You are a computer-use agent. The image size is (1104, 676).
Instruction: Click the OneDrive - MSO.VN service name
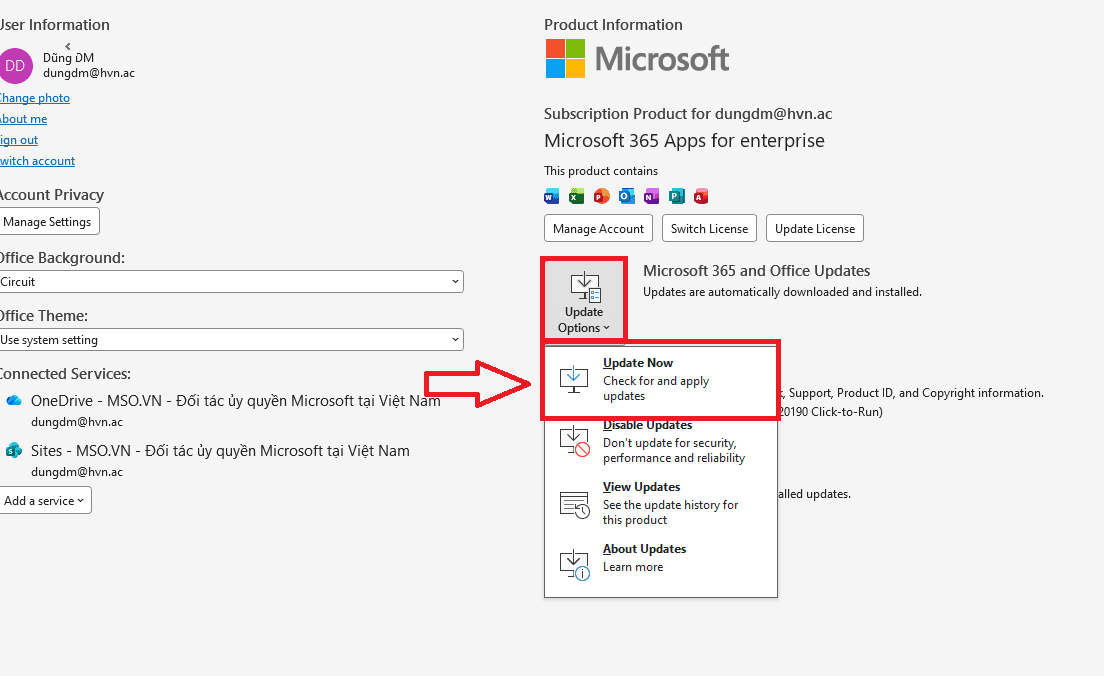(236, 401)
